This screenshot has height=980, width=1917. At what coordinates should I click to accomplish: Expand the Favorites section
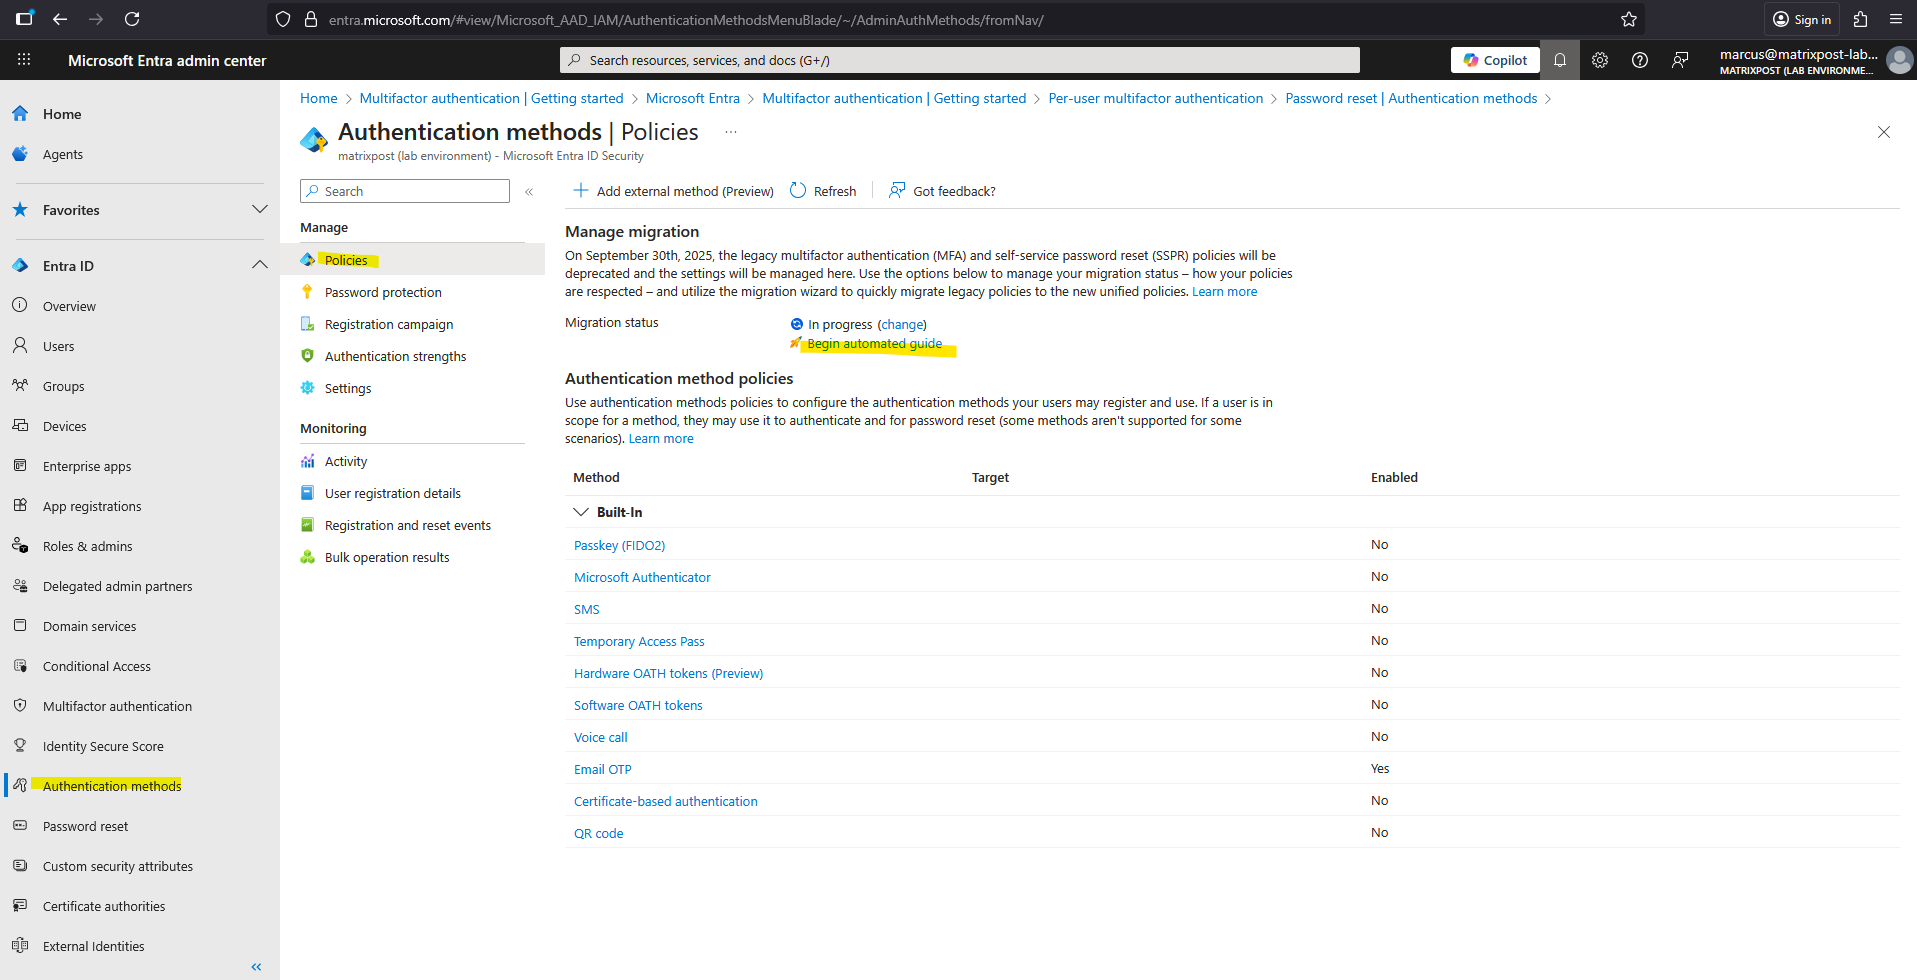coord(259,210)
